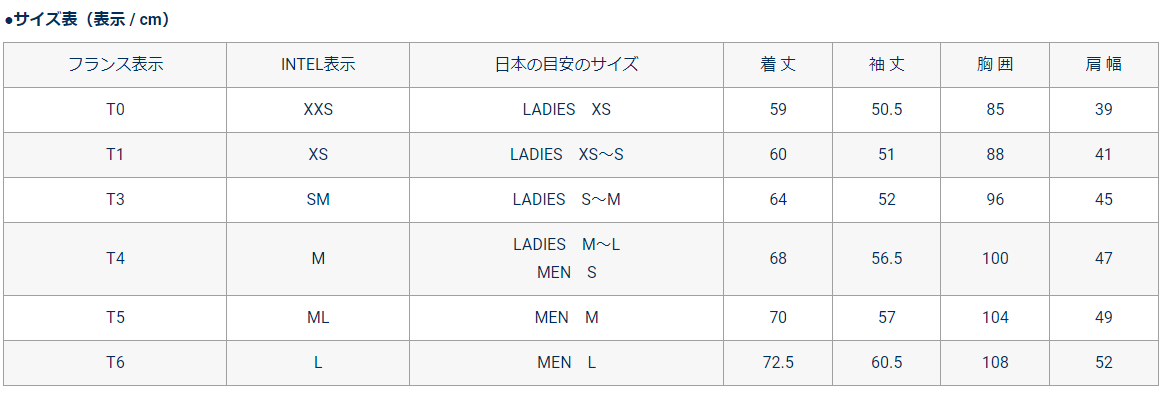Select the 日本の目安のサイズ header cell
The height and width of the screenshot is (394, 1166).
point(567,65)
